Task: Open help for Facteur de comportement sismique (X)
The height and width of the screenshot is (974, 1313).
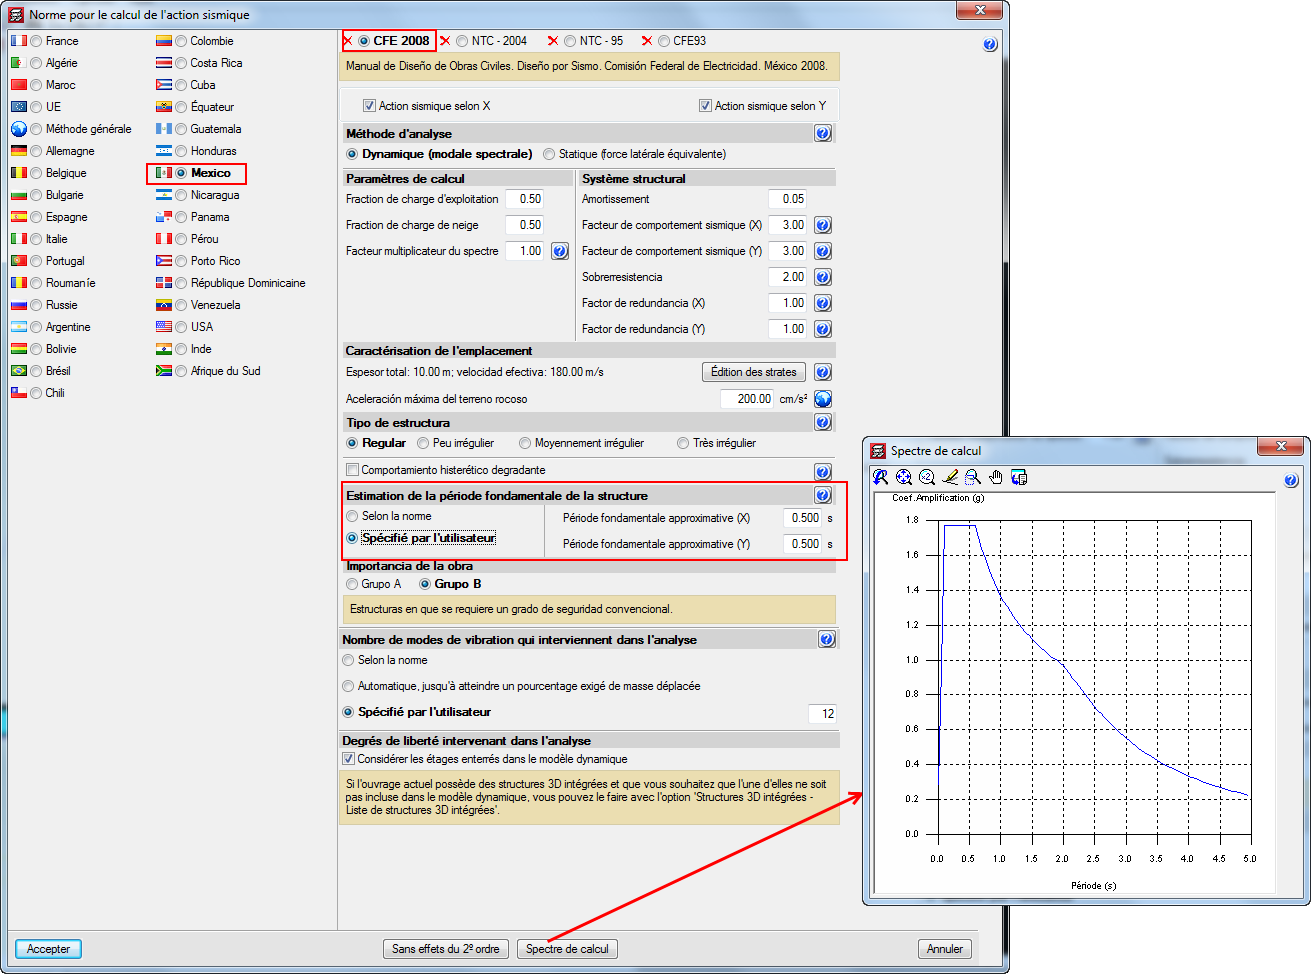Action: [x=823, y=225]
